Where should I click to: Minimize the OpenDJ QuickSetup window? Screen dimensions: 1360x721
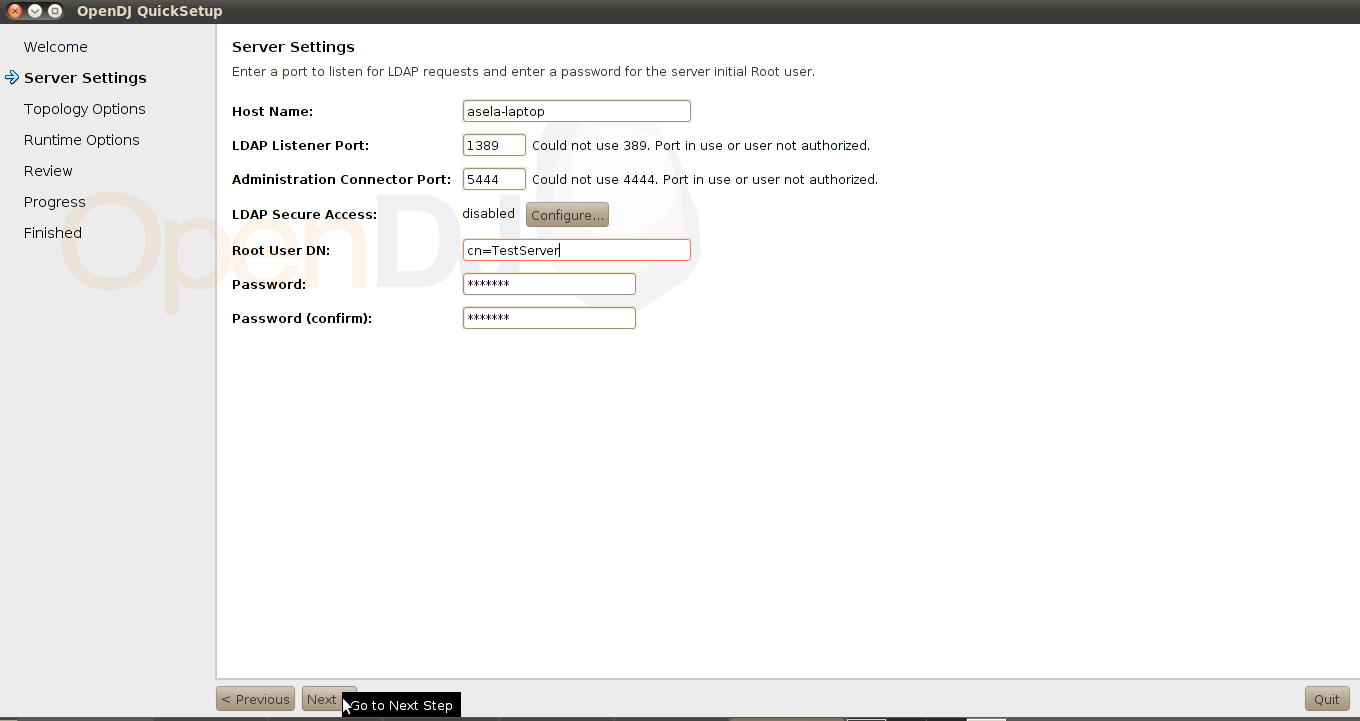tap(35, 11)
